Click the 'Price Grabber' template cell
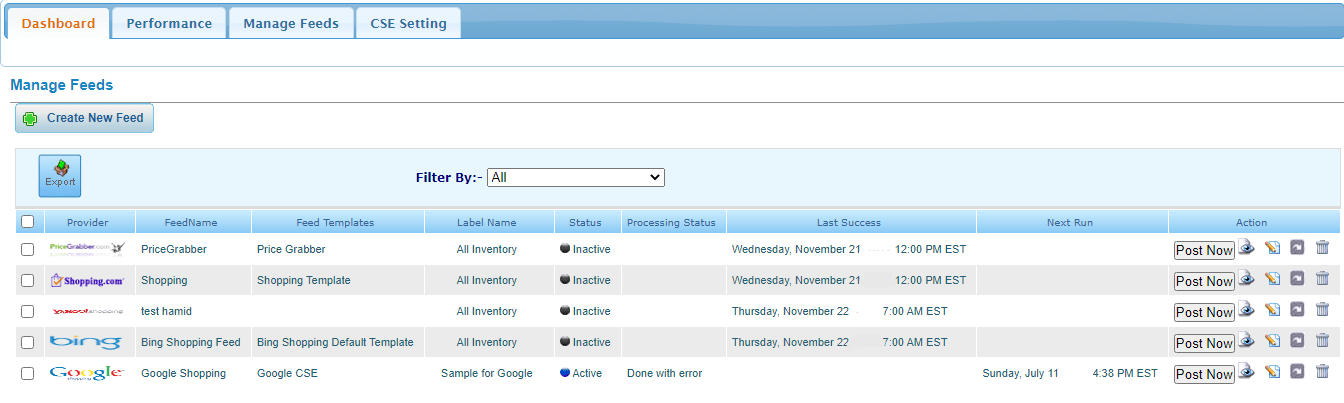Image resolution: width=1344 pixels, height=403 pixels. [291, 249]
